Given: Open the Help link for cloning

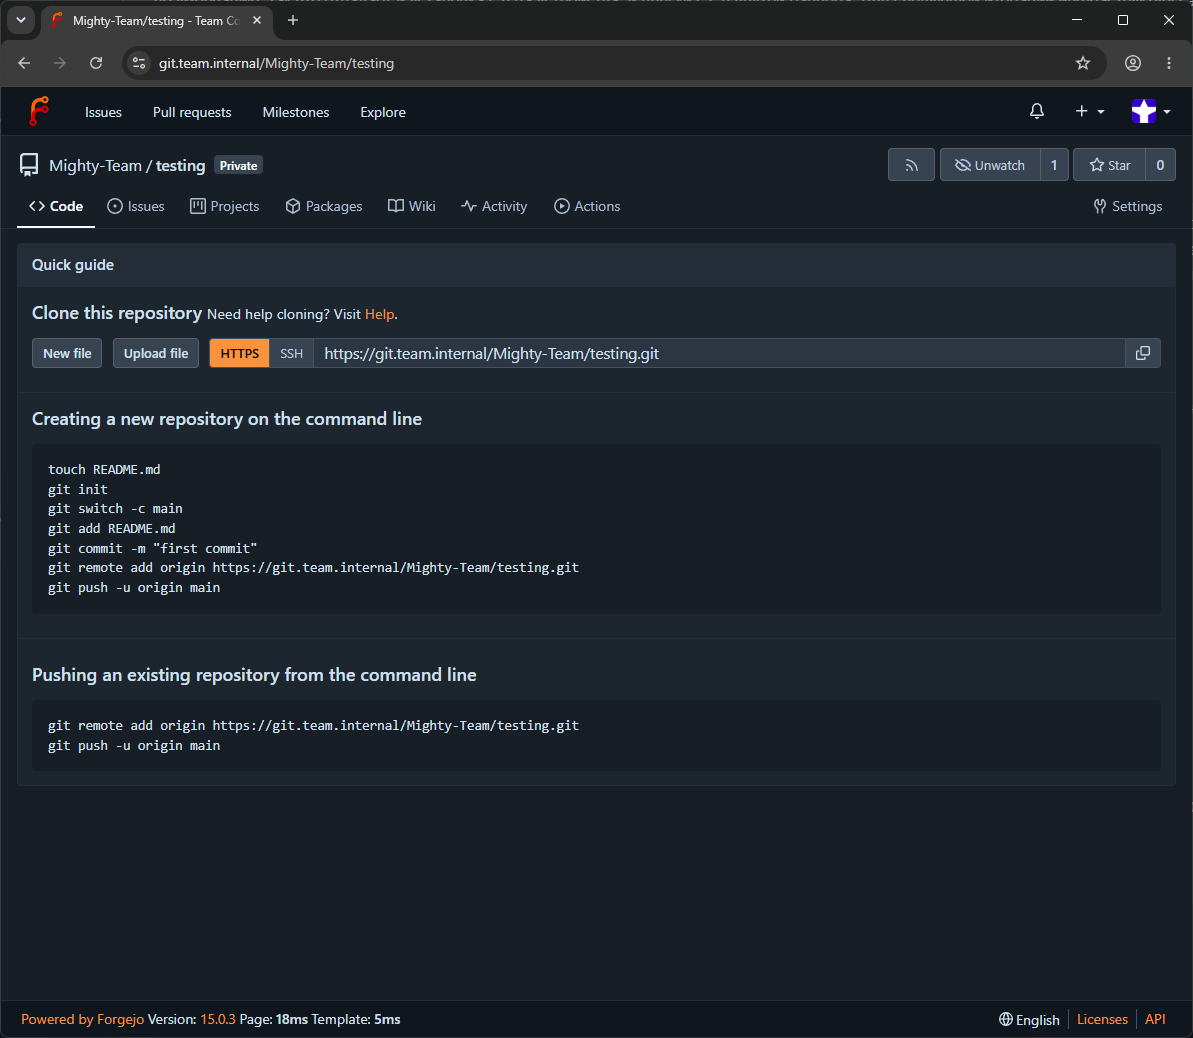Looking at the screenshot, I should pyautogui.click(x=380, y=314).
